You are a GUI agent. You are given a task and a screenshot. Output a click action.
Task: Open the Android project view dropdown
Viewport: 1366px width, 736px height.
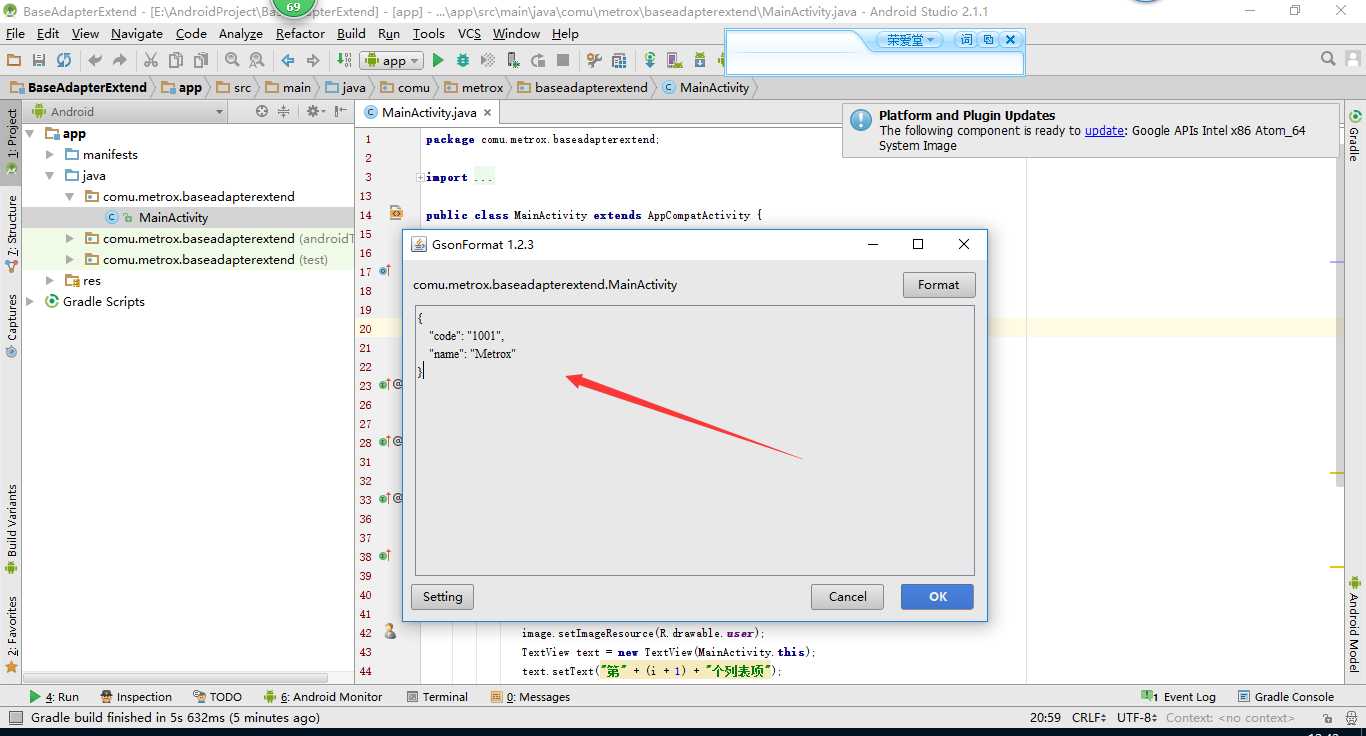pos(128,111)
